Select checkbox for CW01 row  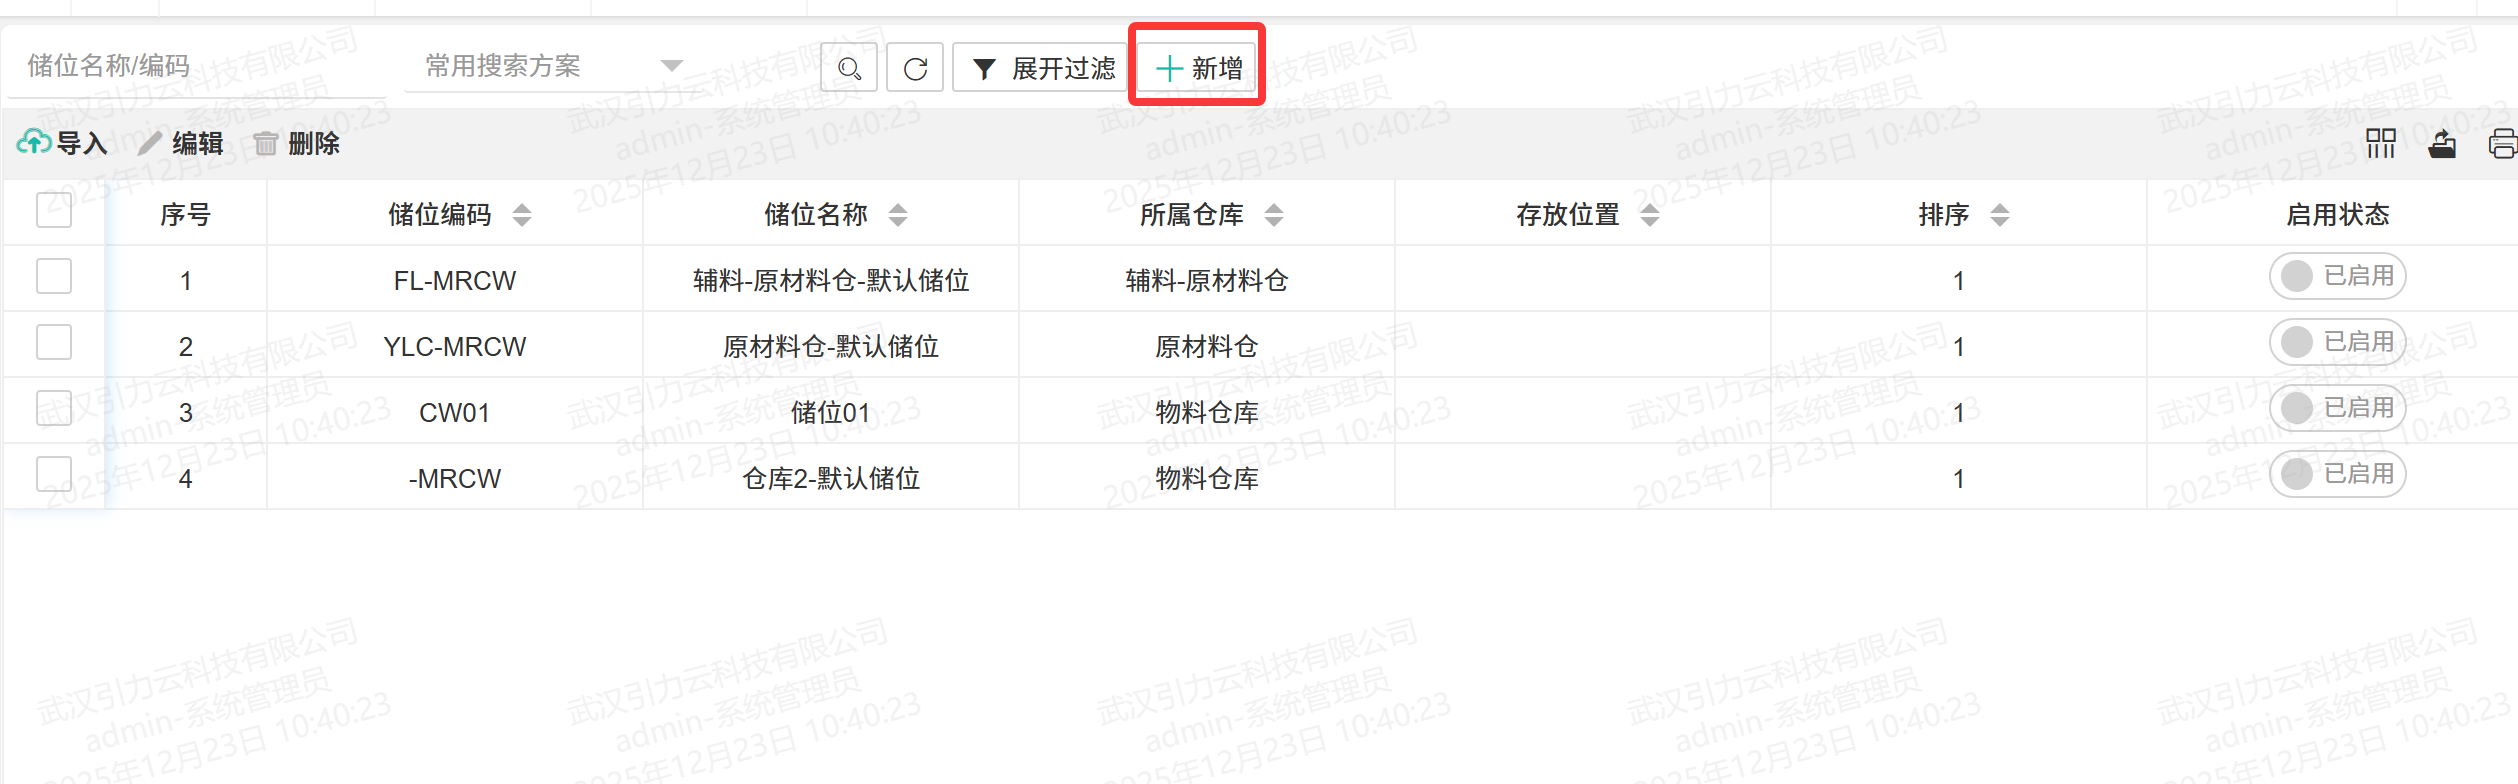click(54, 408)
